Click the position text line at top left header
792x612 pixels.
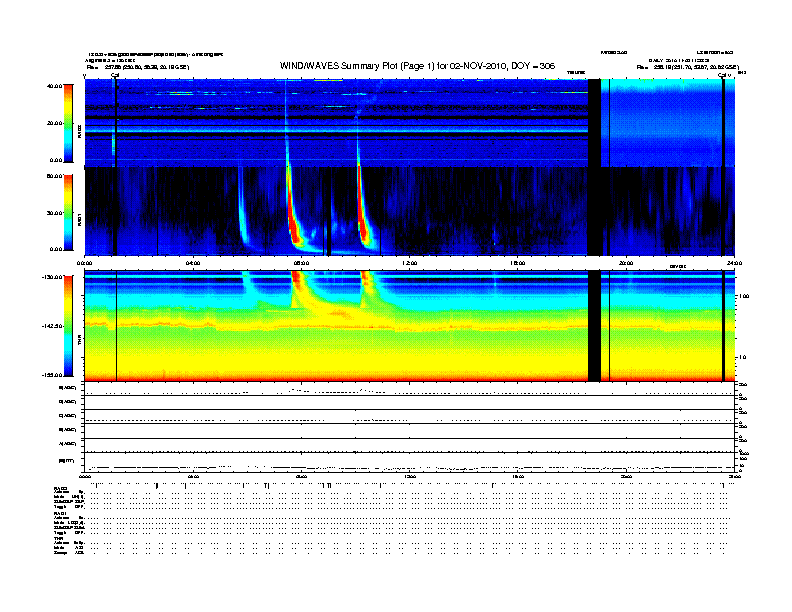click(138, 67)
